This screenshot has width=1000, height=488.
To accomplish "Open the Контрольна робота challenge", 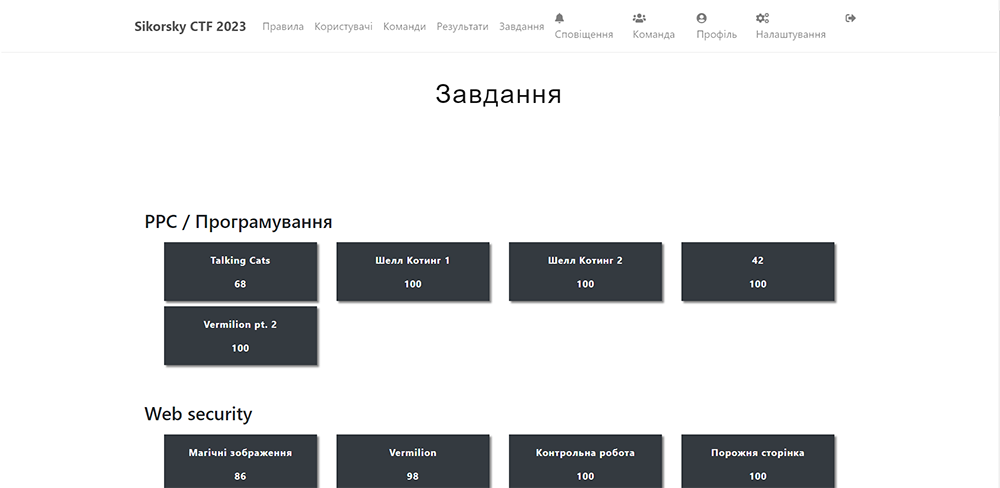I will coord(585,462).
